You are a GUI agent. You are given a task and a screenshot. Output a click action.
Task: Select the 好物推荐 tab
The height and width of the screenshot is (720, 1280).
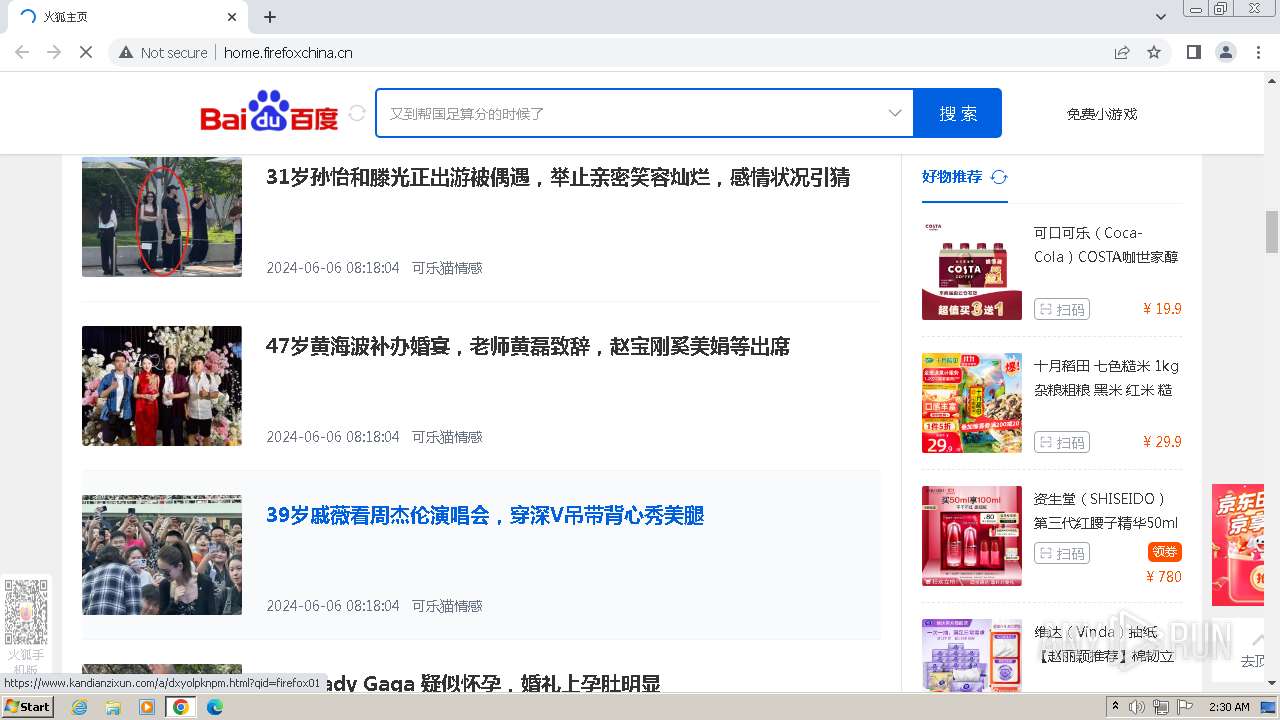click(952, 177)
